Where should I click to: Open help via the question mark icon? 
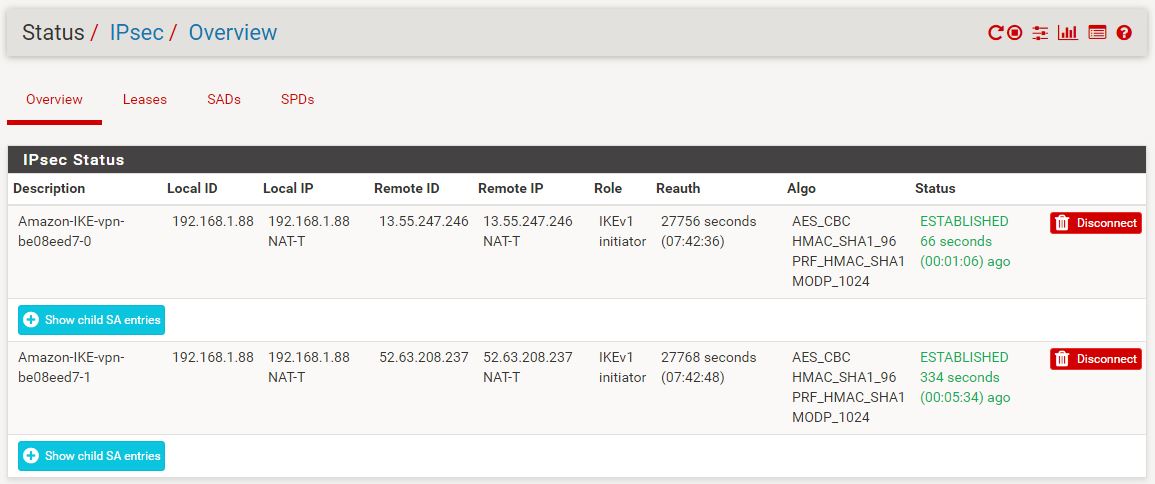[x=1124, y=32]
